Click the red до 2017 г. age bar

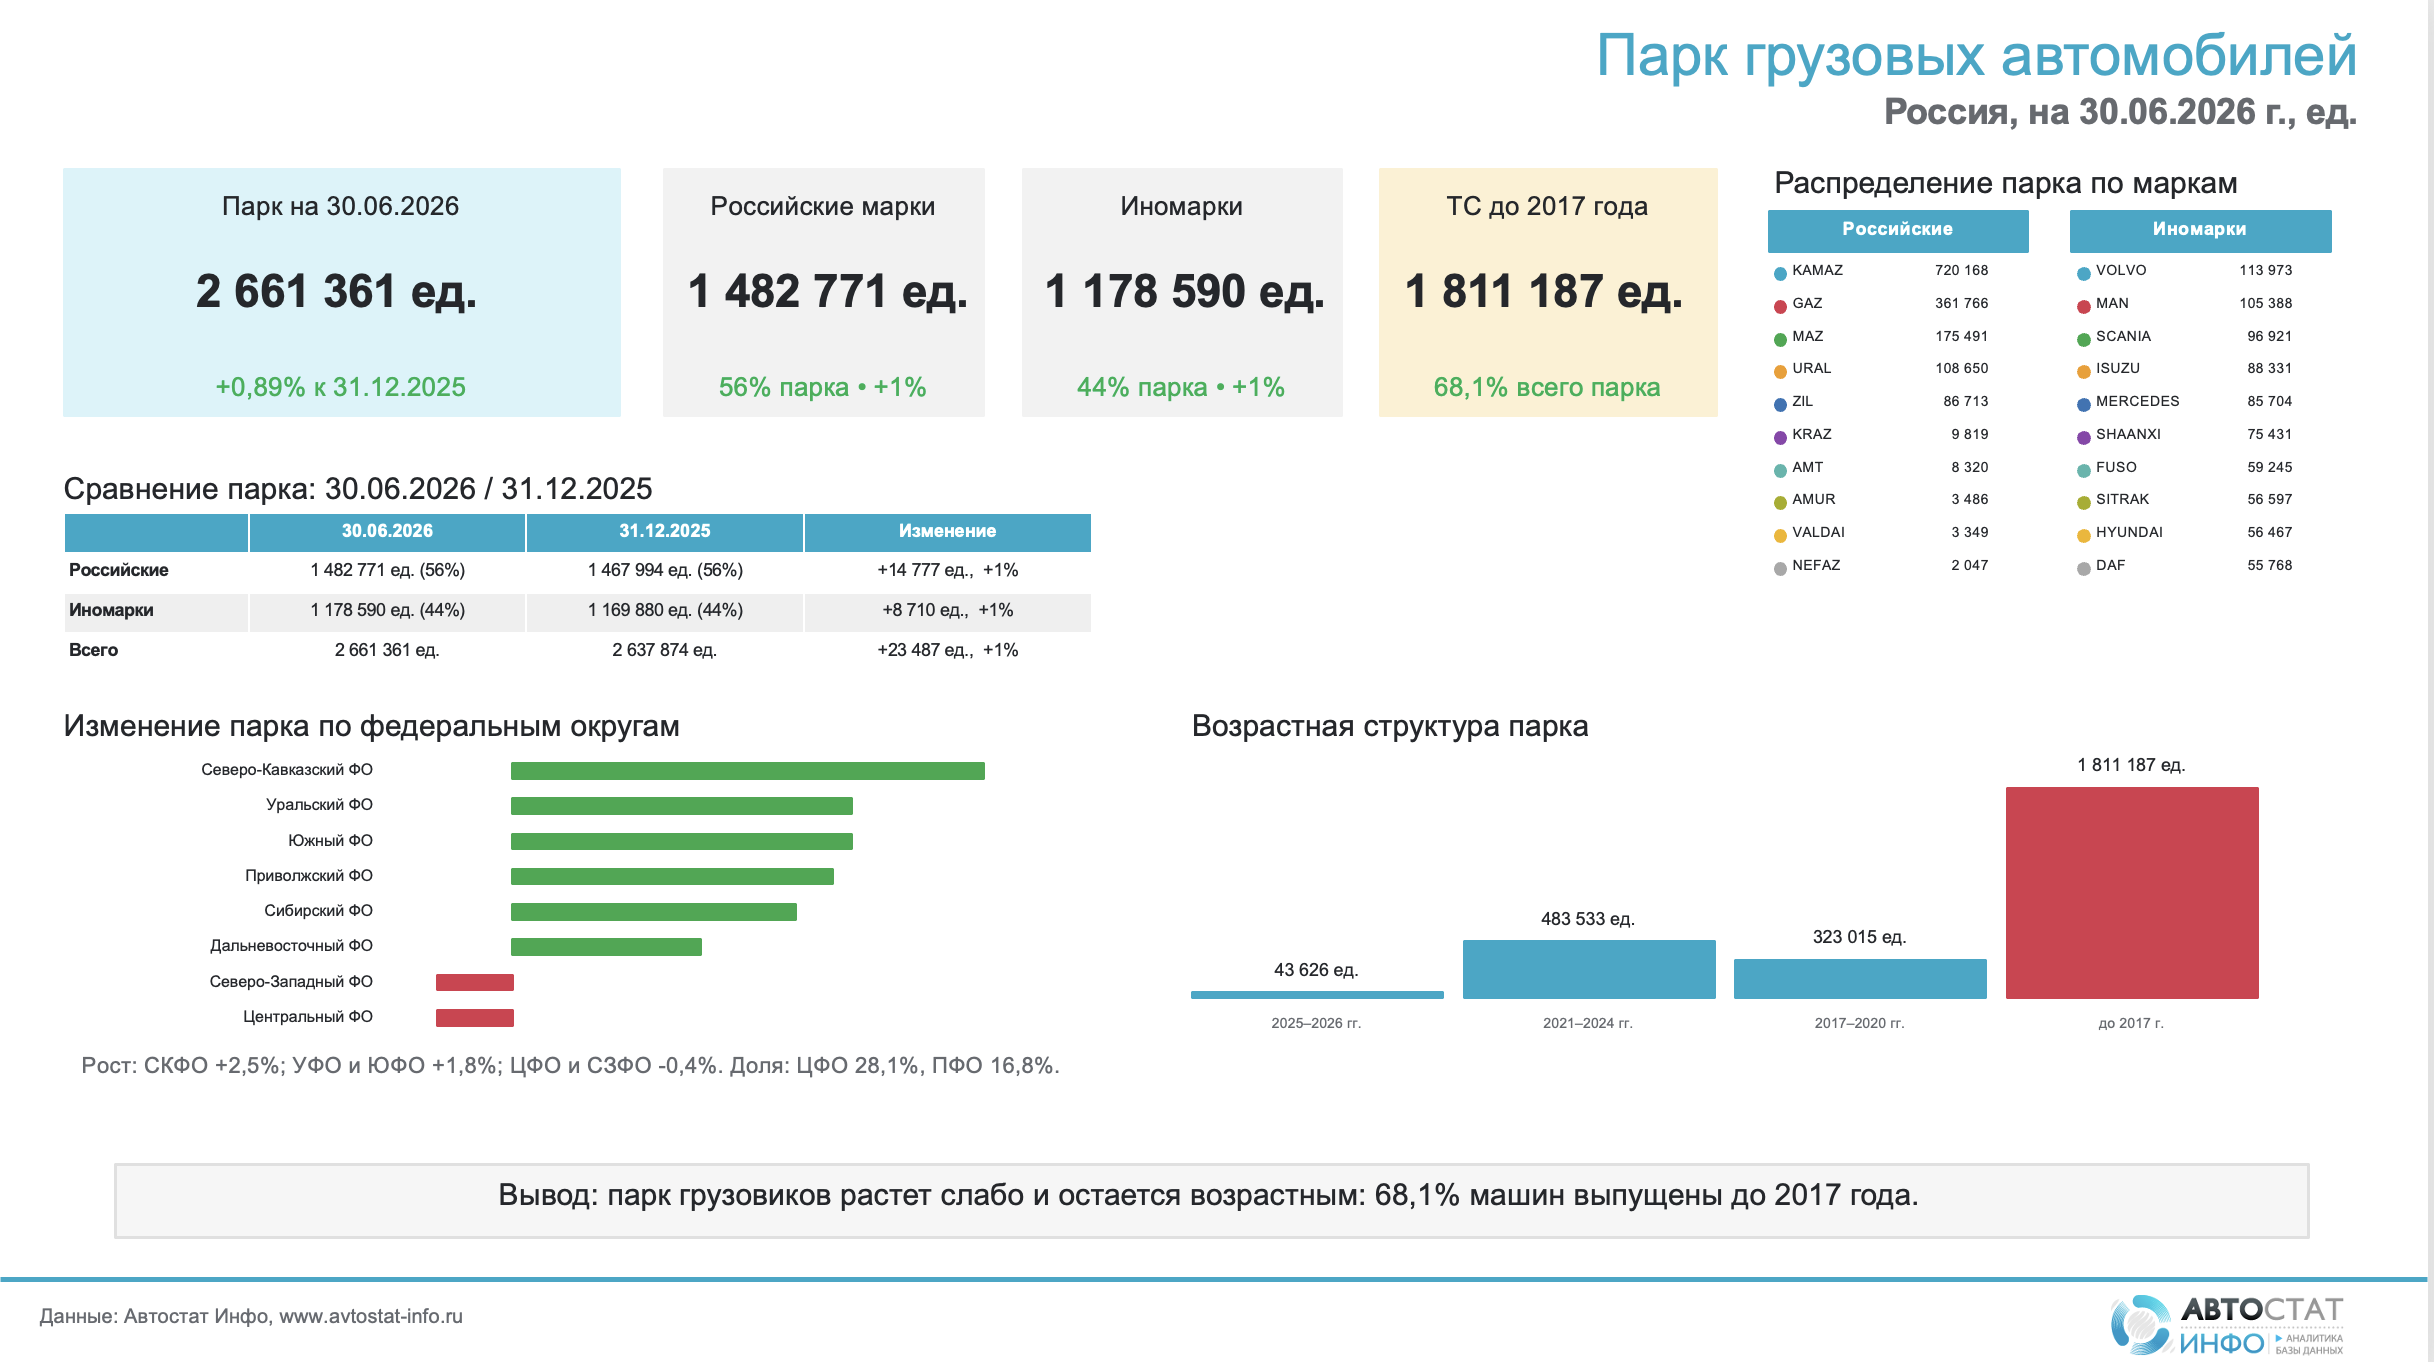click(2132, 893)
